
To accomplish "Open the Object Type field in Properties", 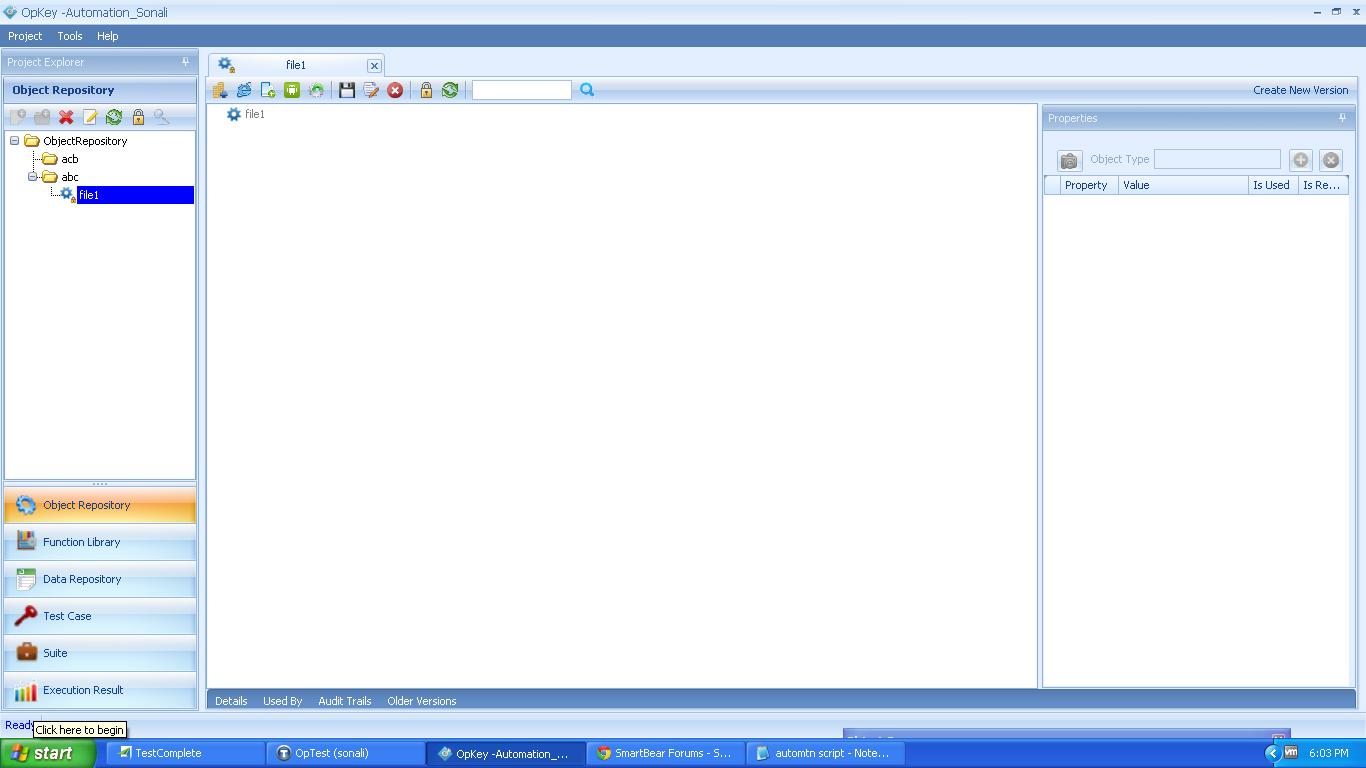I will 1217,159.
